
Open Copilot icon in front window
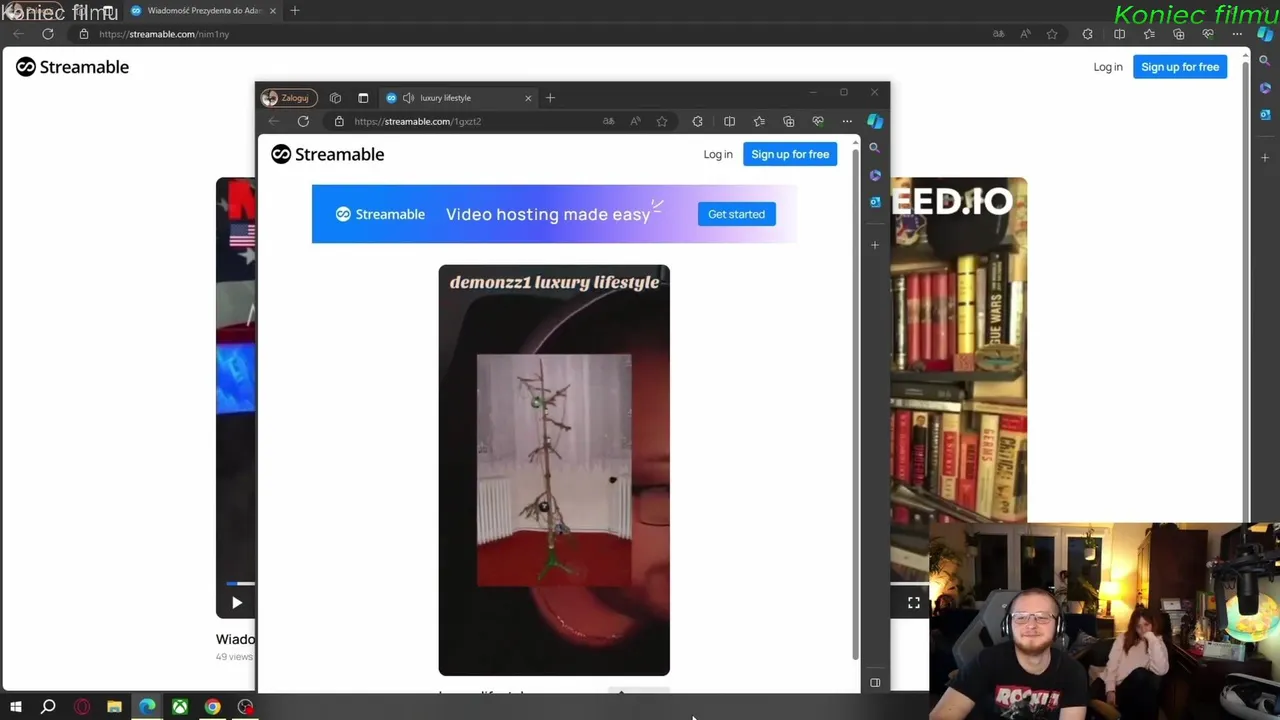[x=875, y=121]
